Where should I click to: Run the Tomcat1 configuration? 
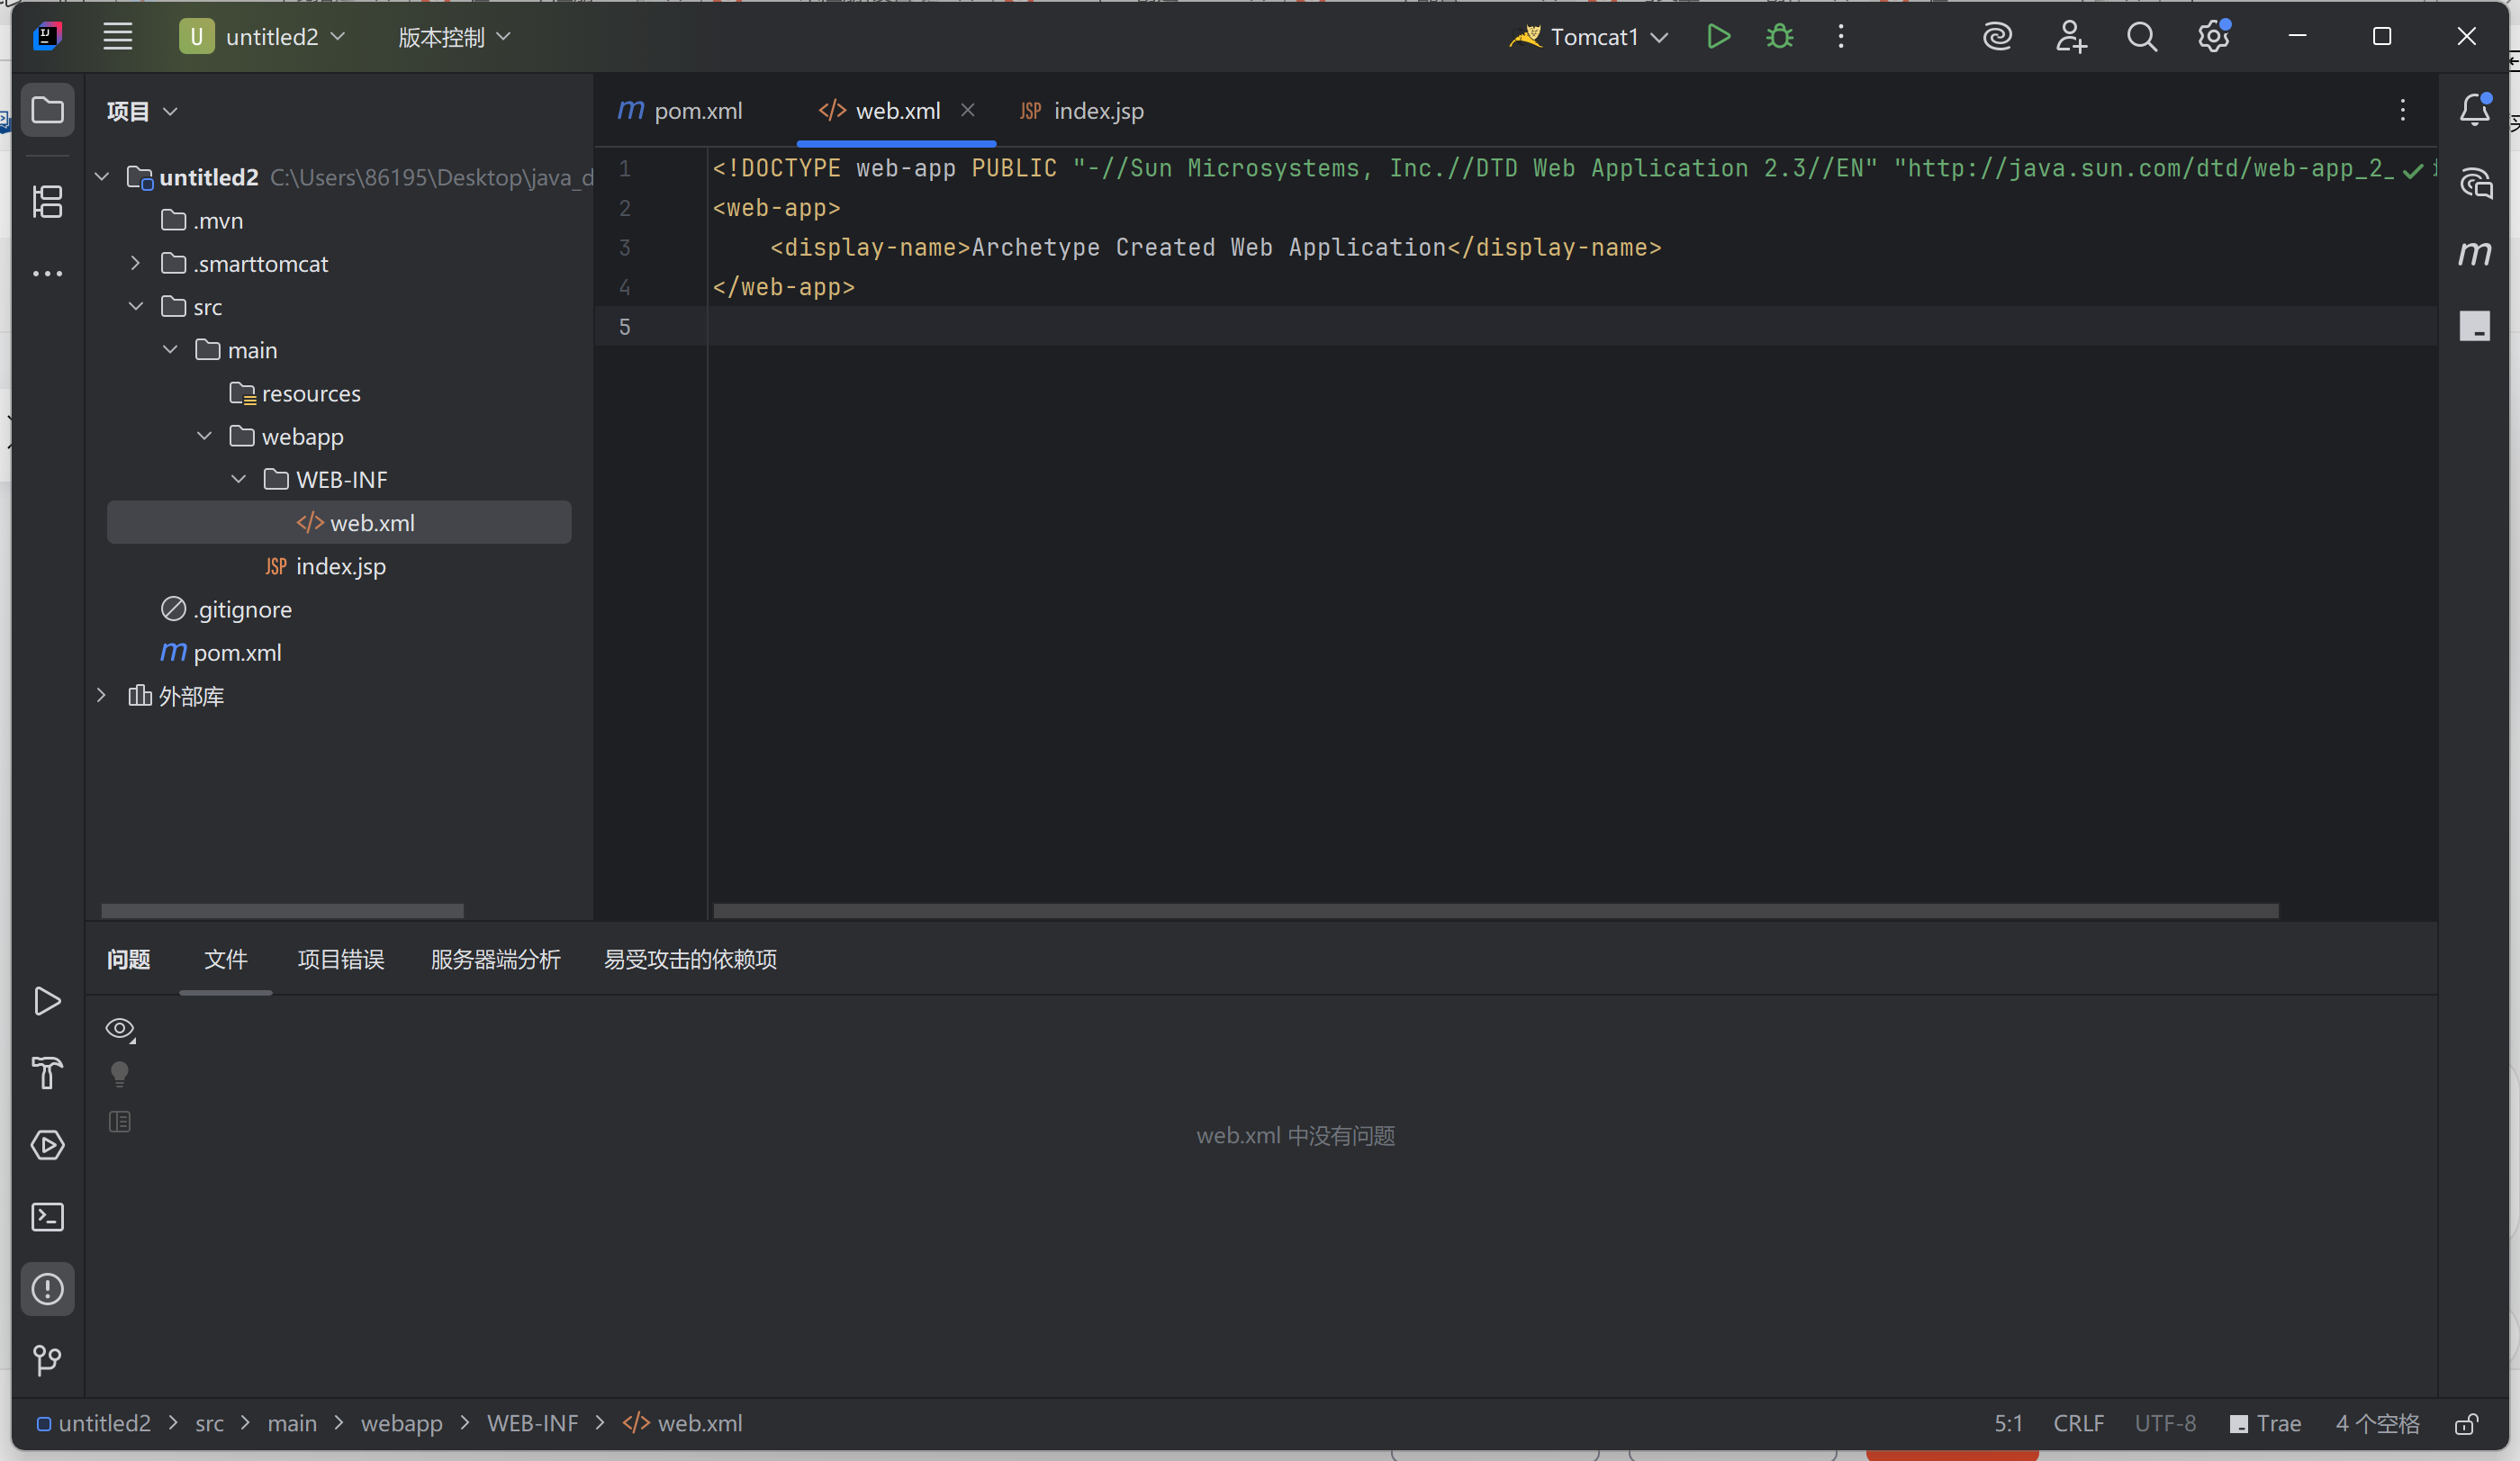1718,37
